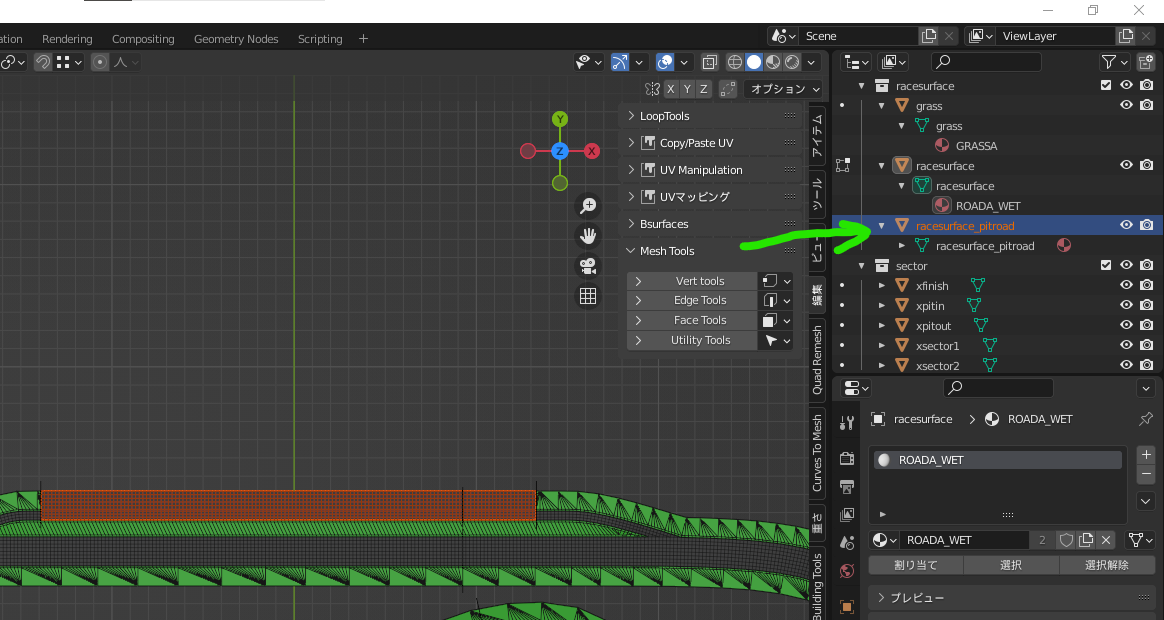Open the Tool properties tab

coord(846,423)
